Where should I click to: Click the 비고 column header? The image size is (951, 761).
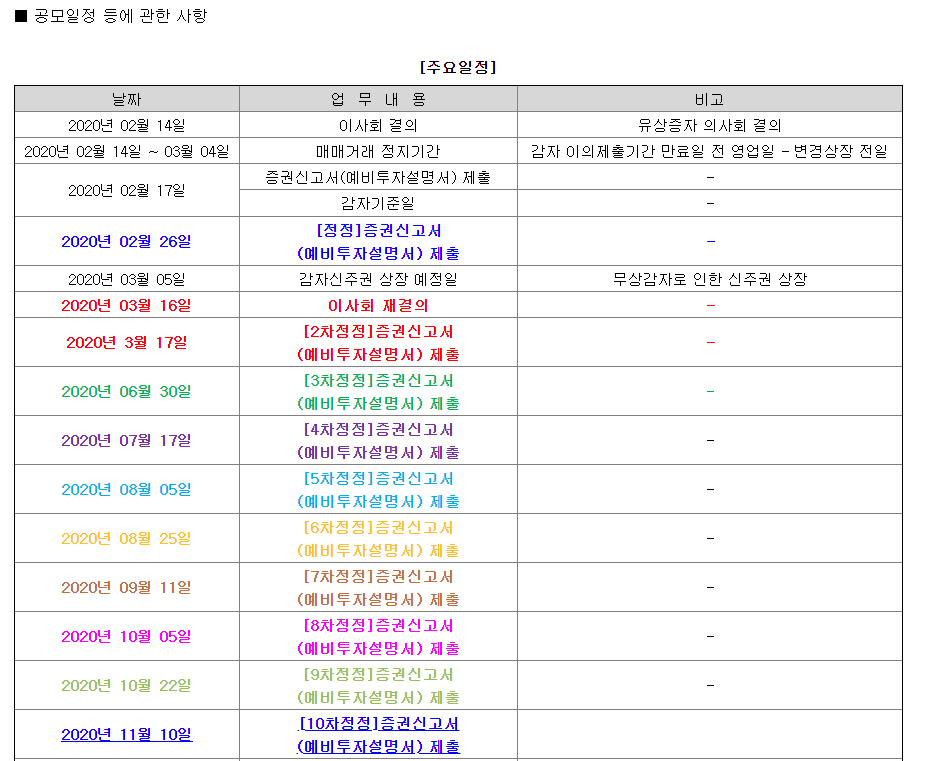coord(709,99)
